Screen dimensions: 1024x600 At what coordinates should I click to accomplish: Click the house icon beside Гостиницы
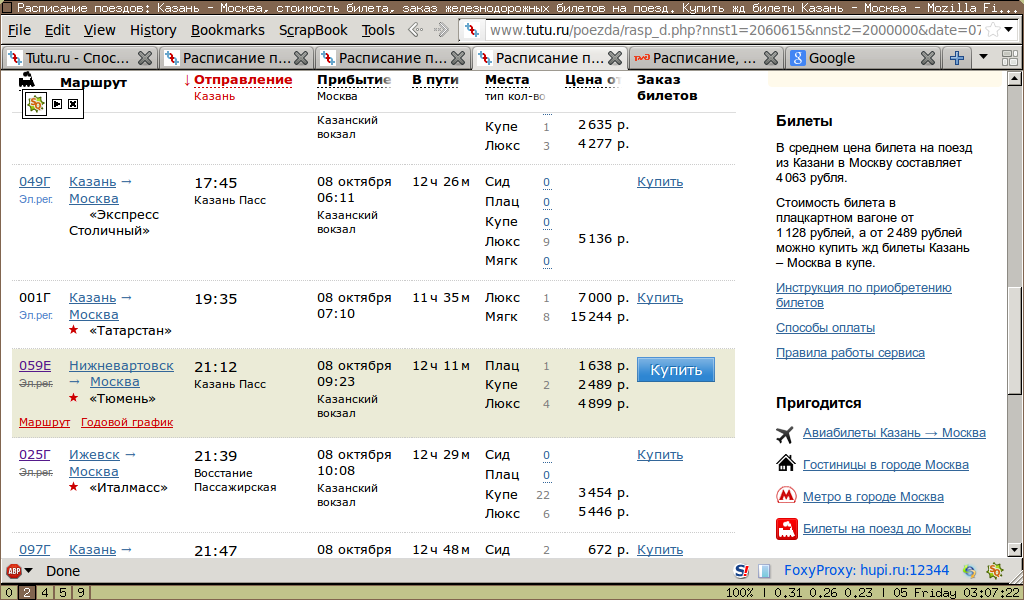pyautogui.click(x=786, y=464)
